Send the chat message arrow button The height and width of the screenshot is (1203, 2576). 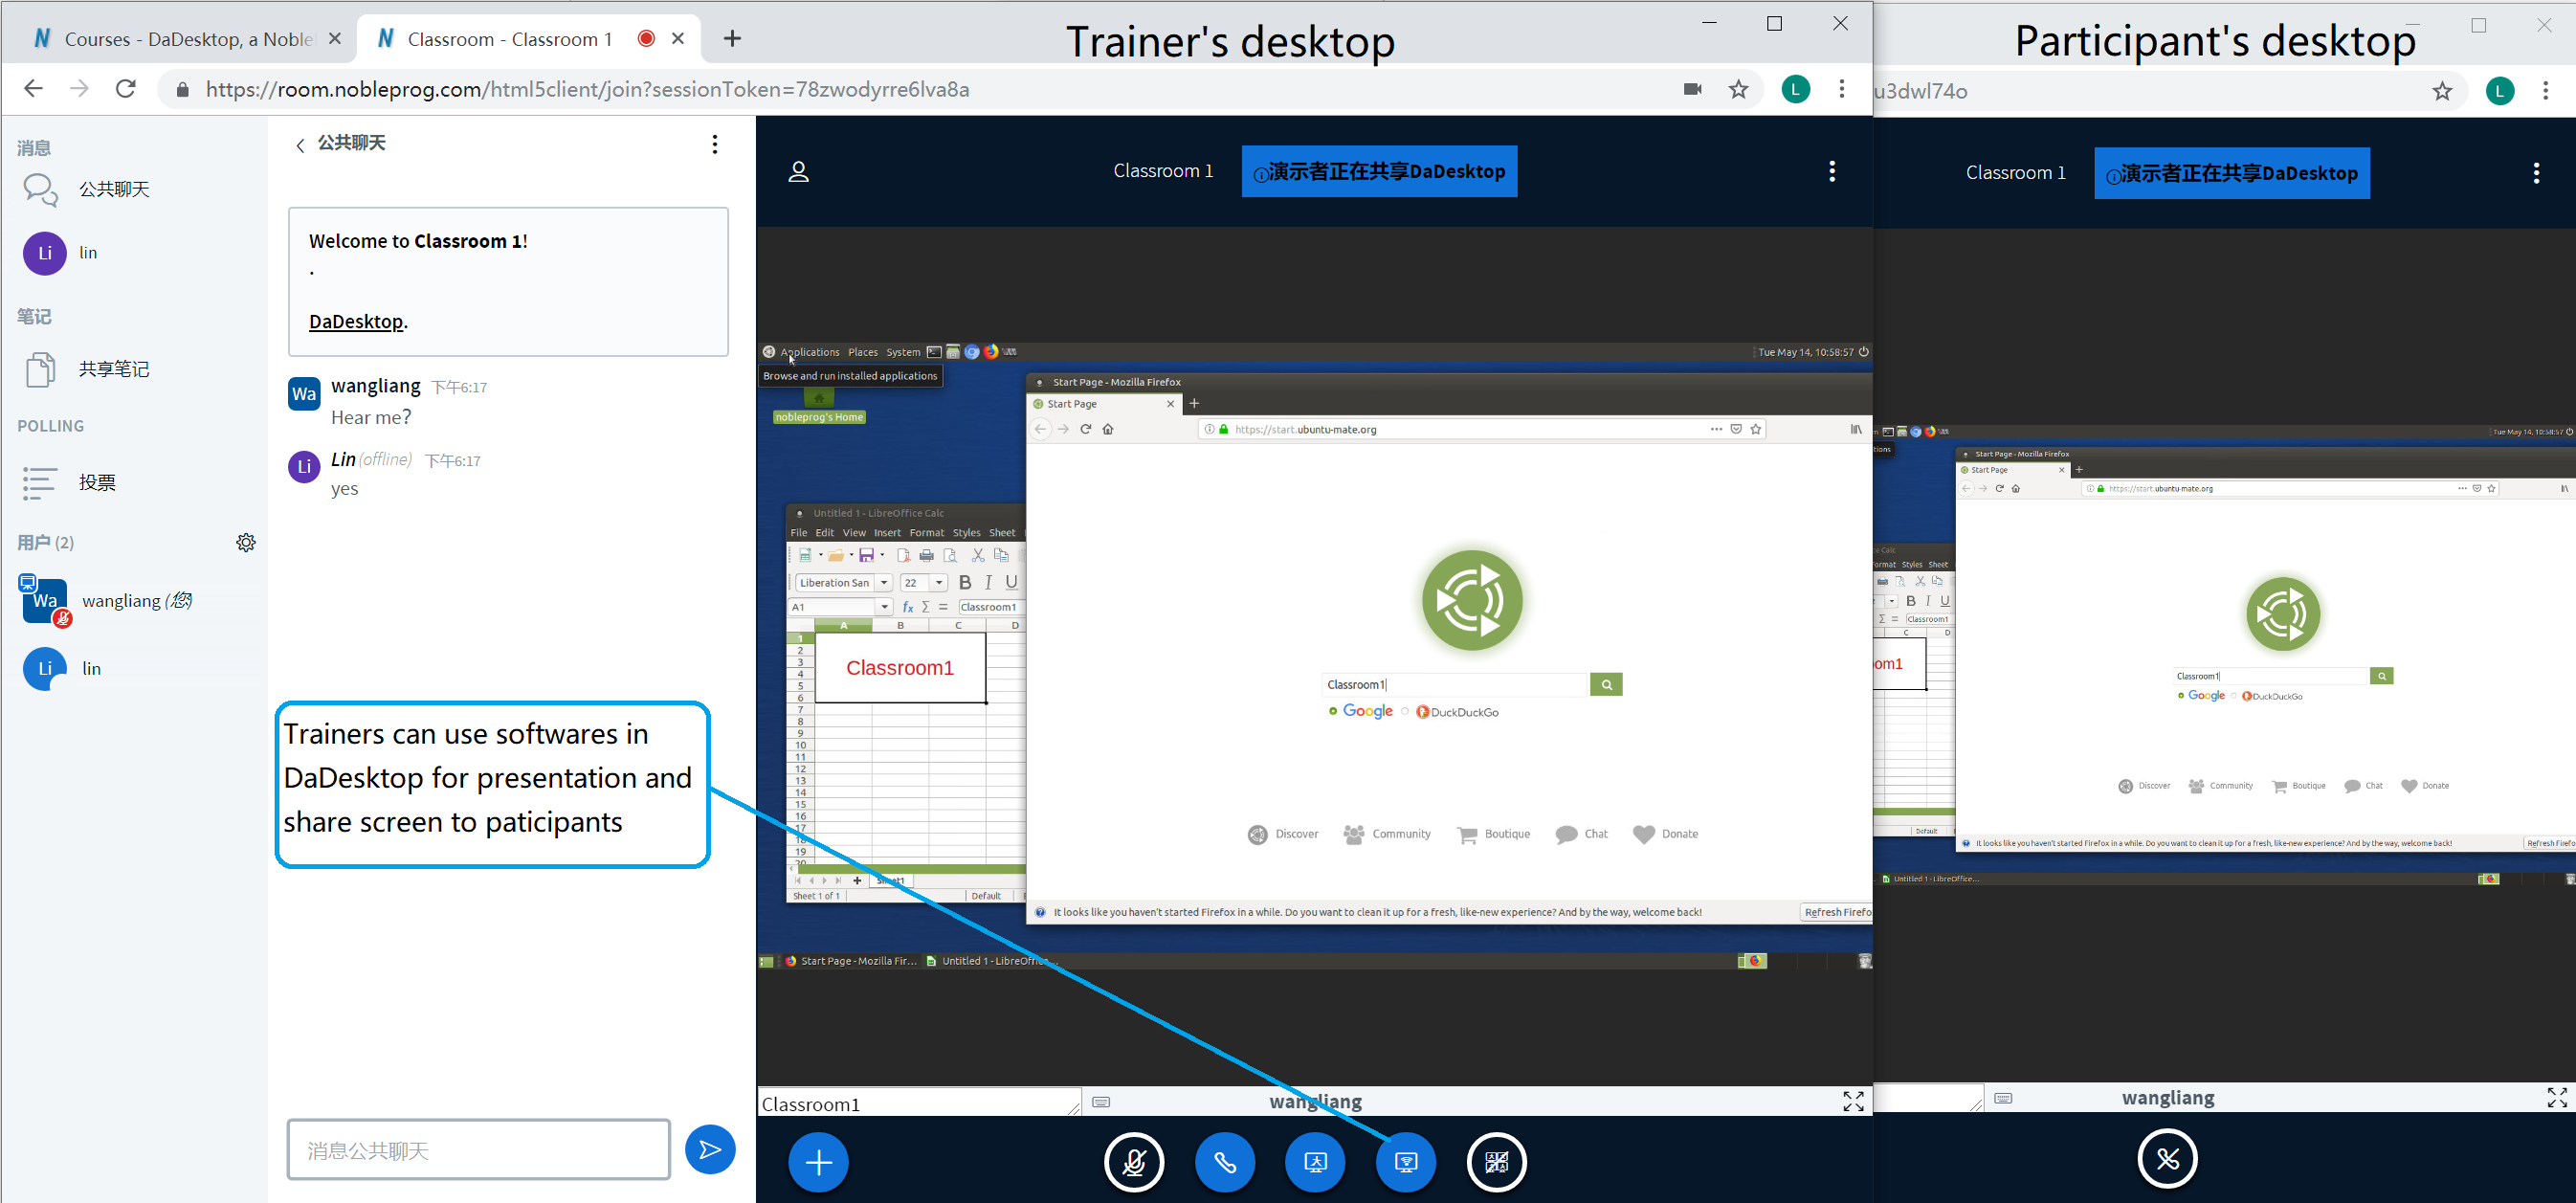710,1150
